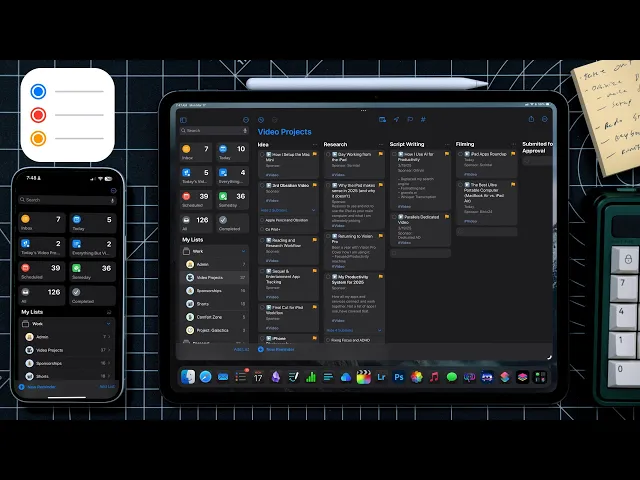Open Research column ellipsis menu
The width and height of the screenshot is (640, 480).
[x=381, y=144]
